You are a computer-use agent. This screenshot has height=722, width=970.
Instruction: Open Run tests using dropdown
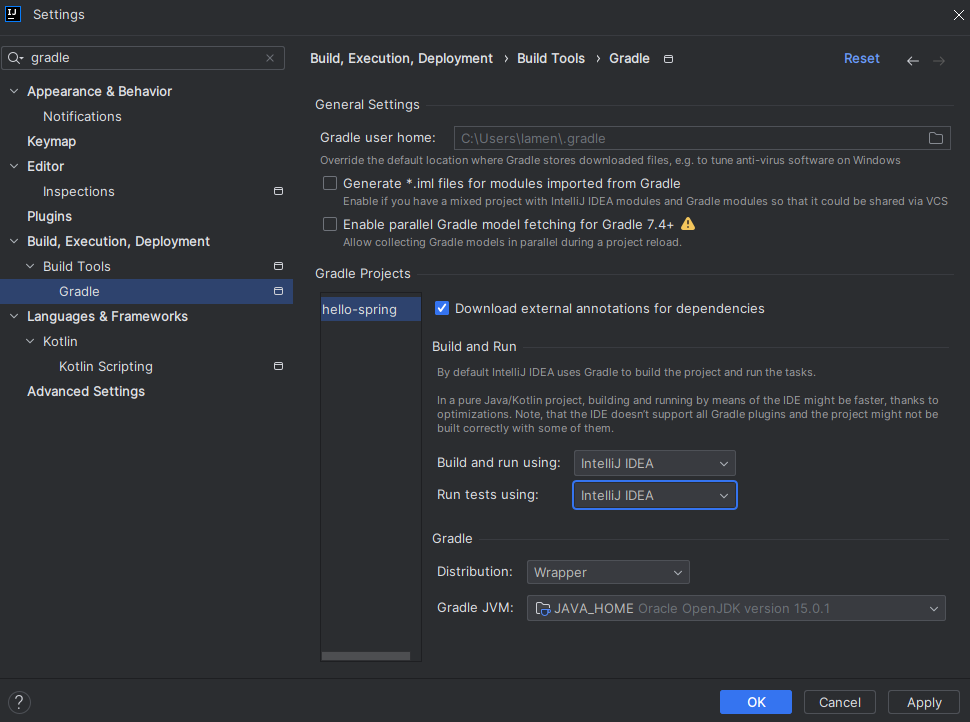655,496
